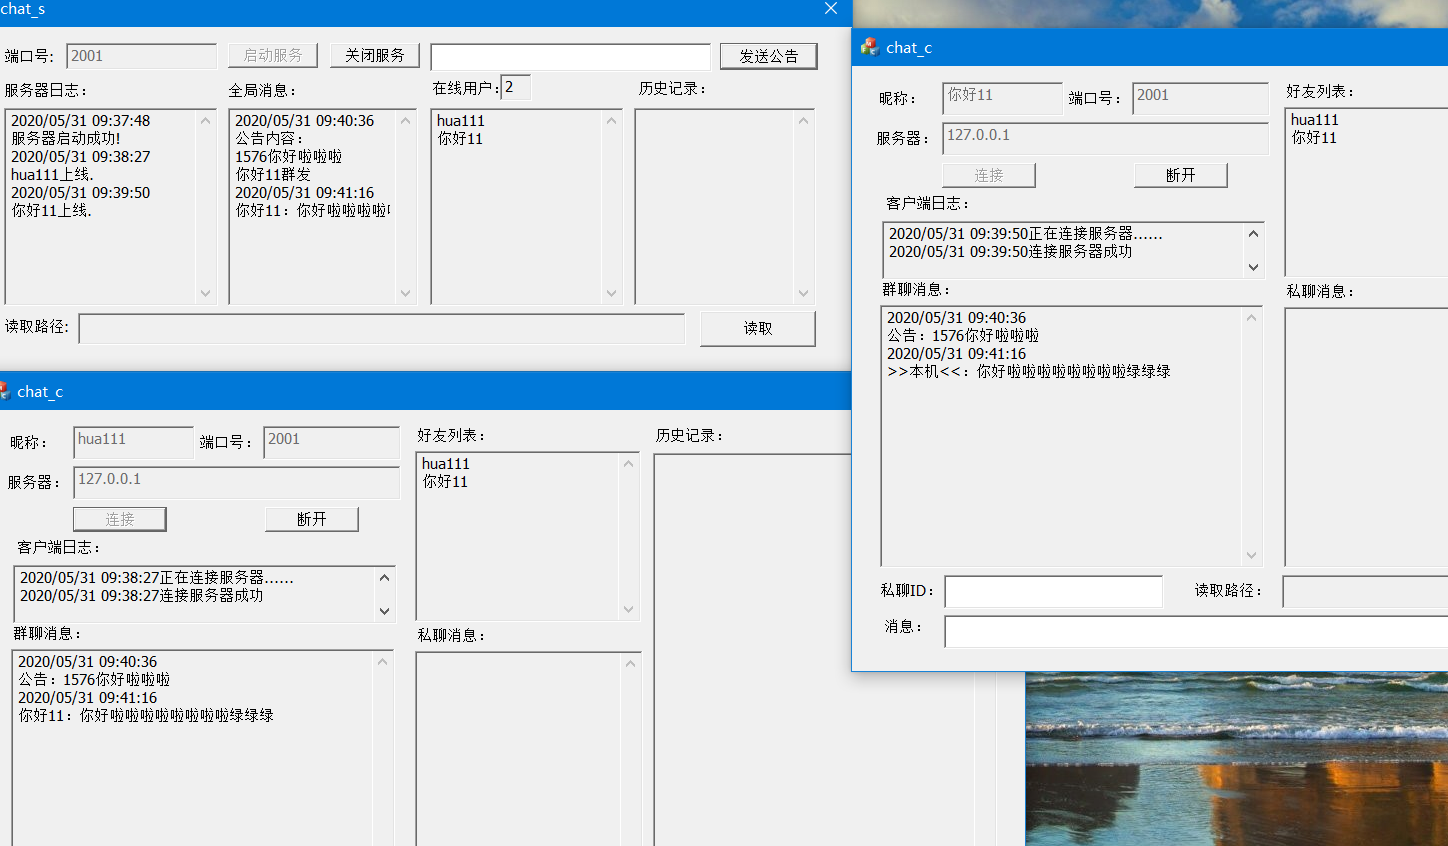Screen dimensions: 1448x846
Task: Click 断开 in the 你好11 client window
Action: pyautogui.click(x=1181, y=175)
